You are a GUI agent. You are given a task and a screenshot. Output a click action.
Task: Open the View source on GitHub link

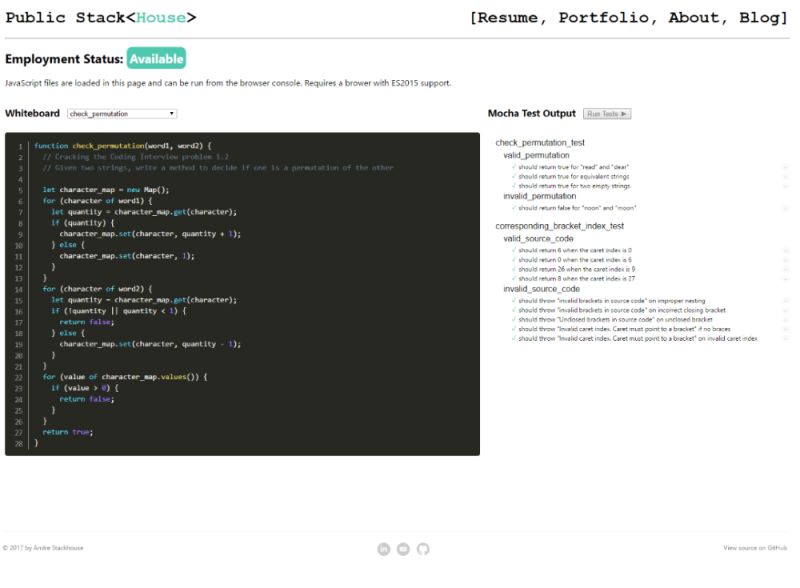tap(755, 548)
